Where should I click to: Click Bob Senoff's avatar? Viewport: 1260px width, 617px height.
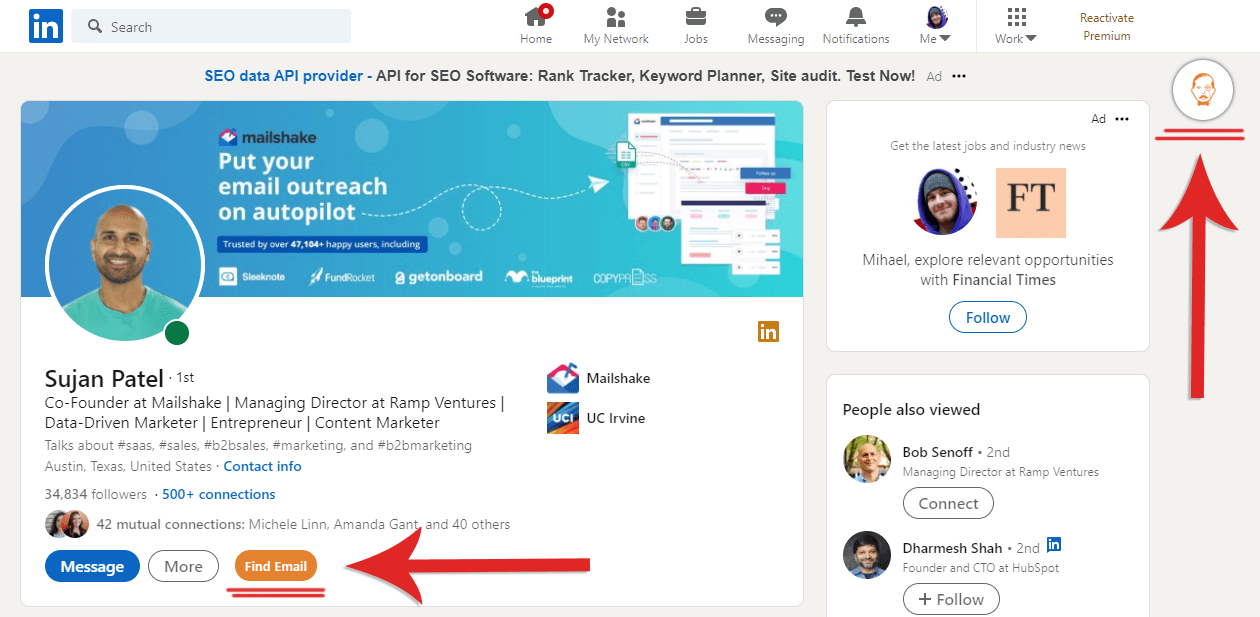pyautogui.click(x=866, y=459)
